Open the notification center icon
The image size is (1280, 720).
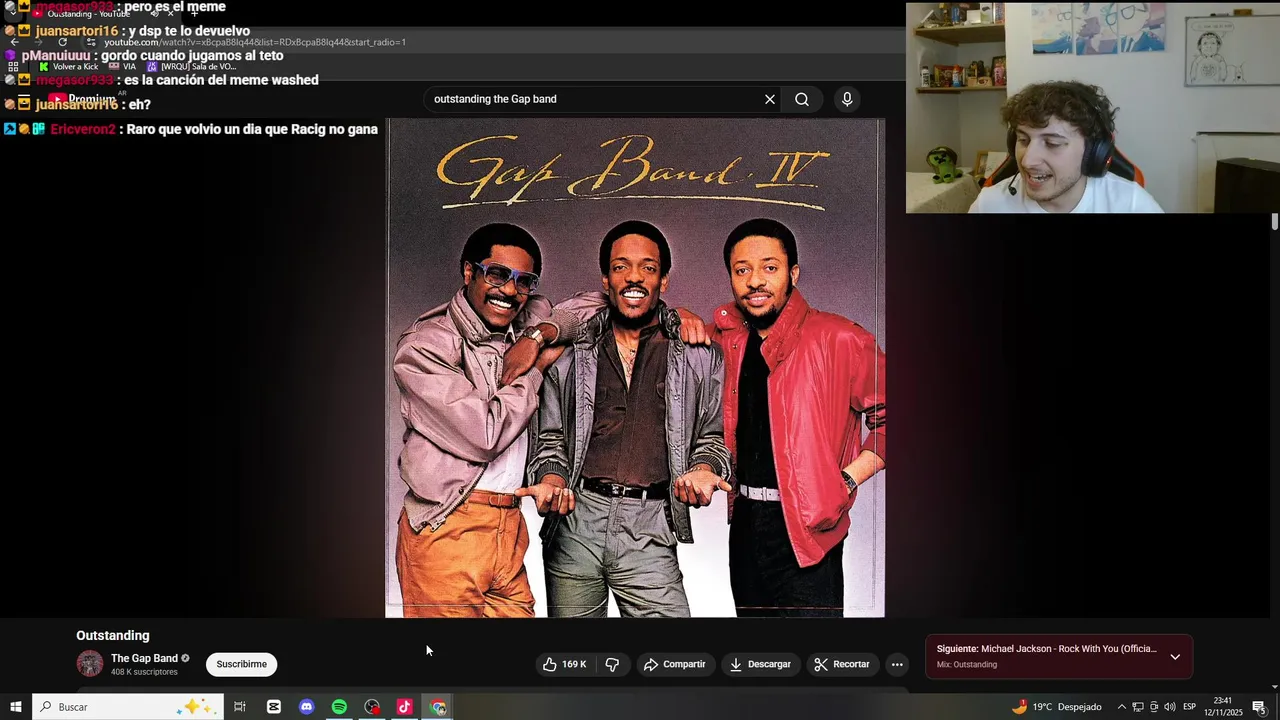[1259, 707]
